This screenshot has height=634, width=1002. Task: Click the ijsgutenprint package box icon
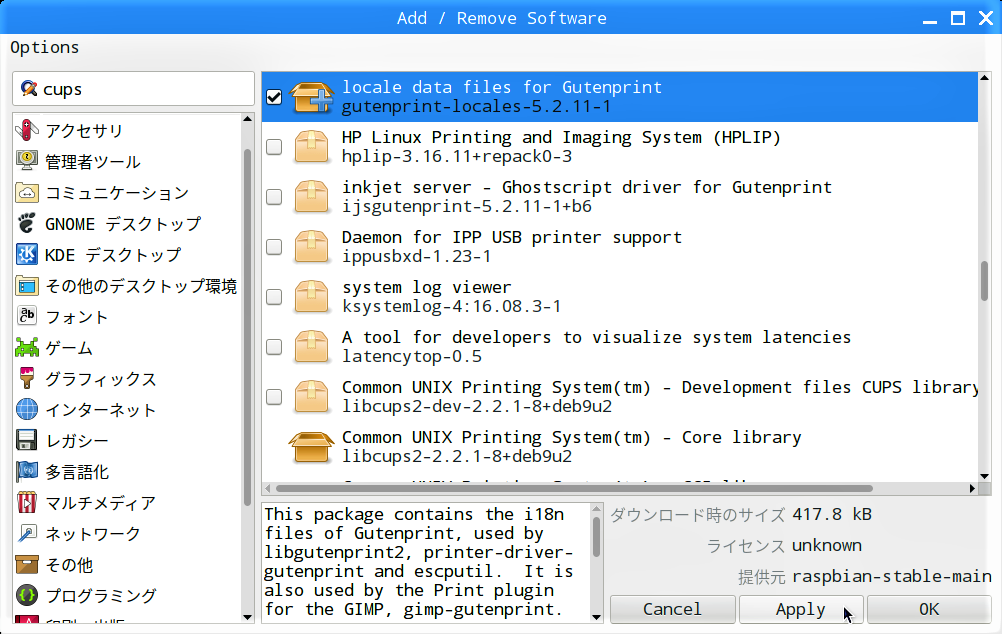tap(311, 196)
